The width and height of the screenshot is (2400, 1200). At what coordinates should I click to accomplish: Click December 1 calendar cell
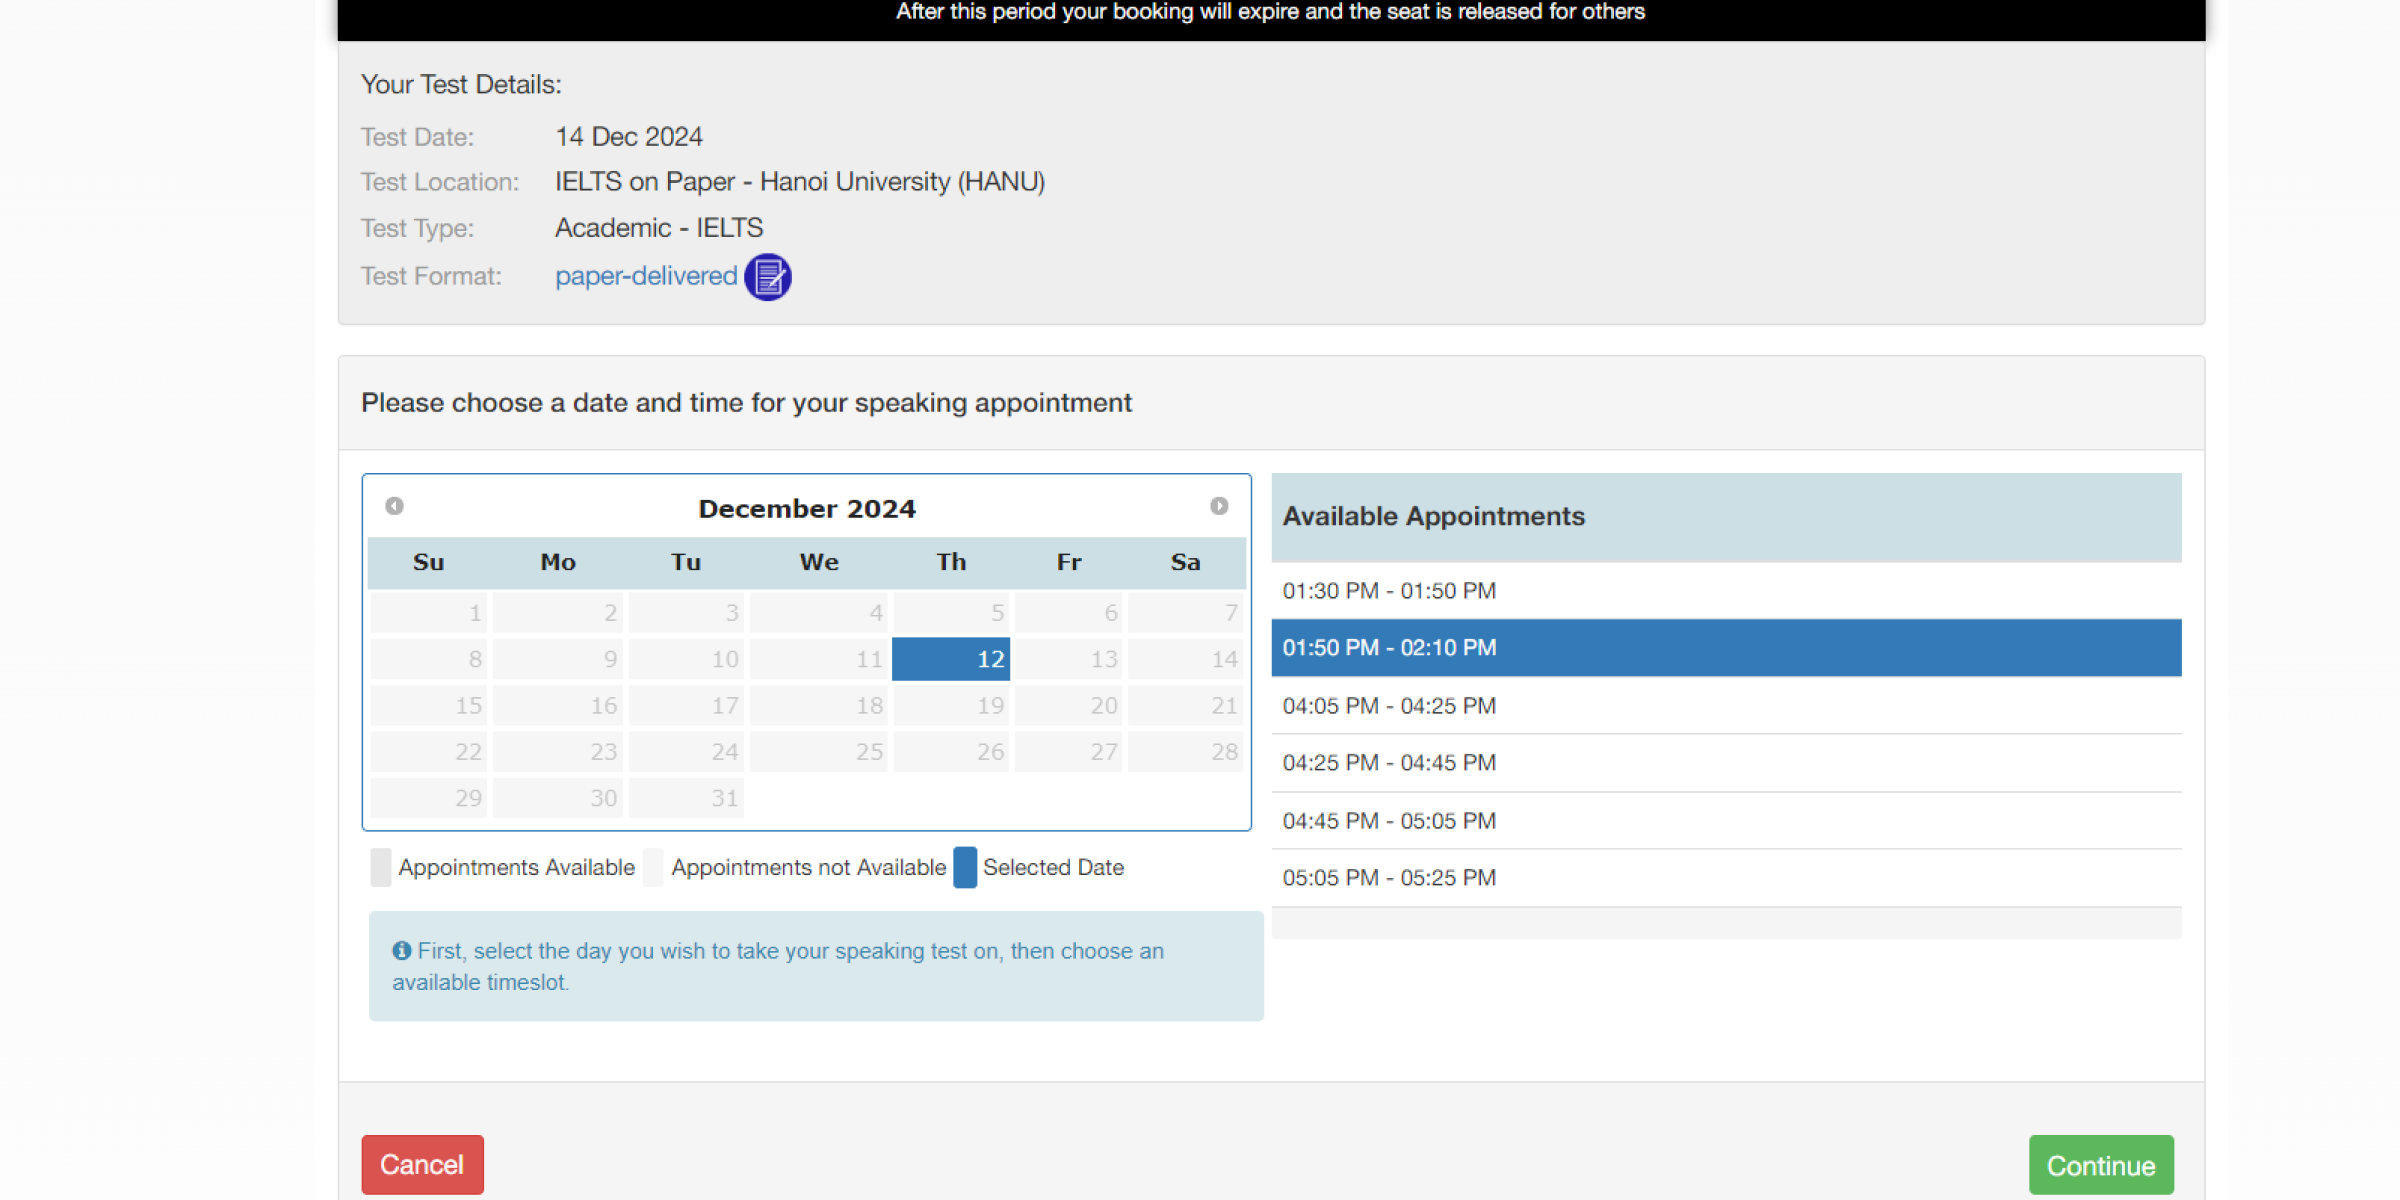pos(429,612)
